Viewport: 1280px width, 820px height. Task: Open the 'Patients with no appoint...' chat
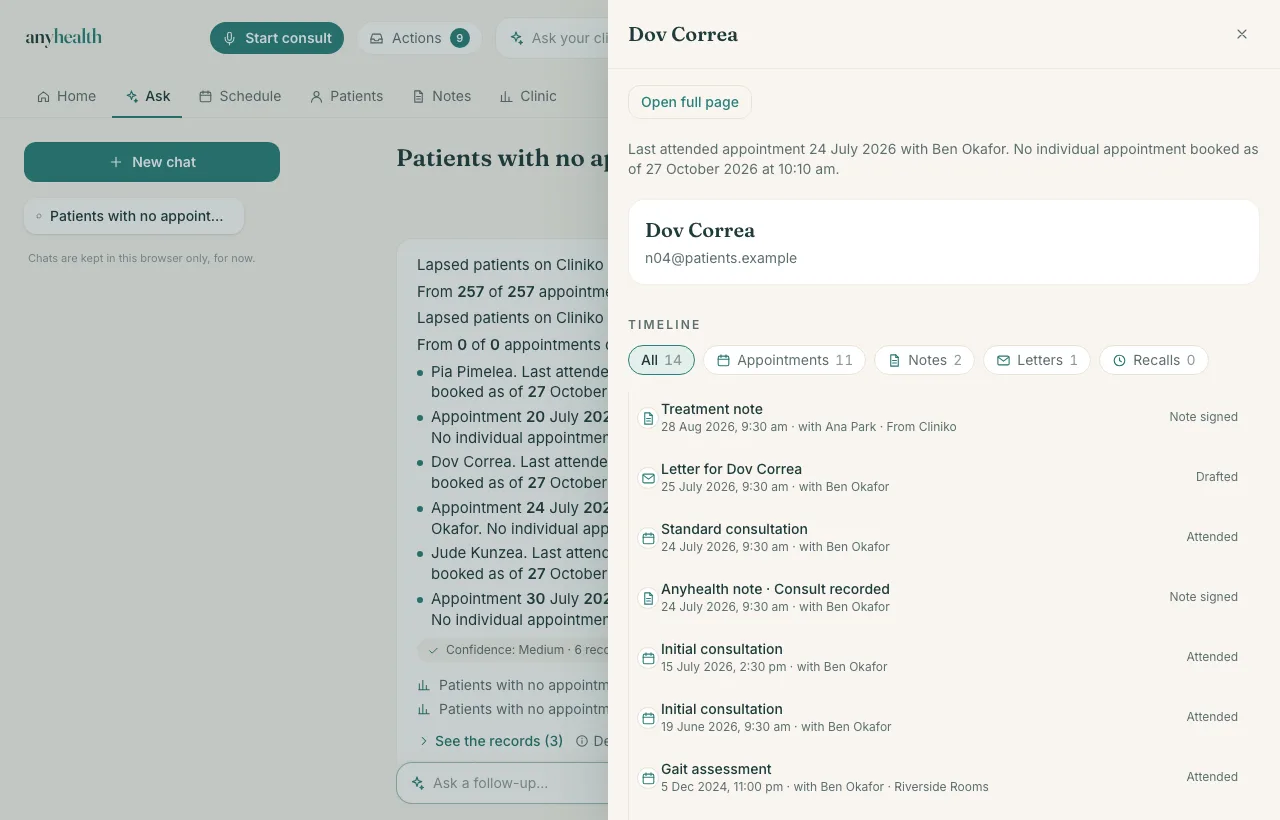click(134, 216)
